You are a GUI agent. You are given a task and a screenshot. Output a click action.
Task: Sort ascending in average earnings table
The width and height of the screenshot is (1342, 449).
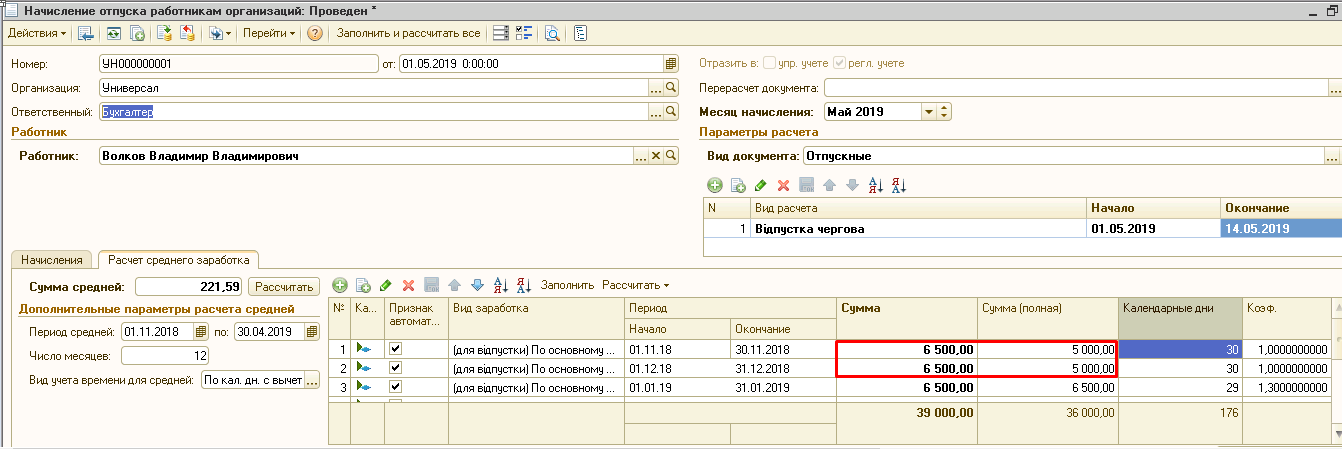click(502, 285)
